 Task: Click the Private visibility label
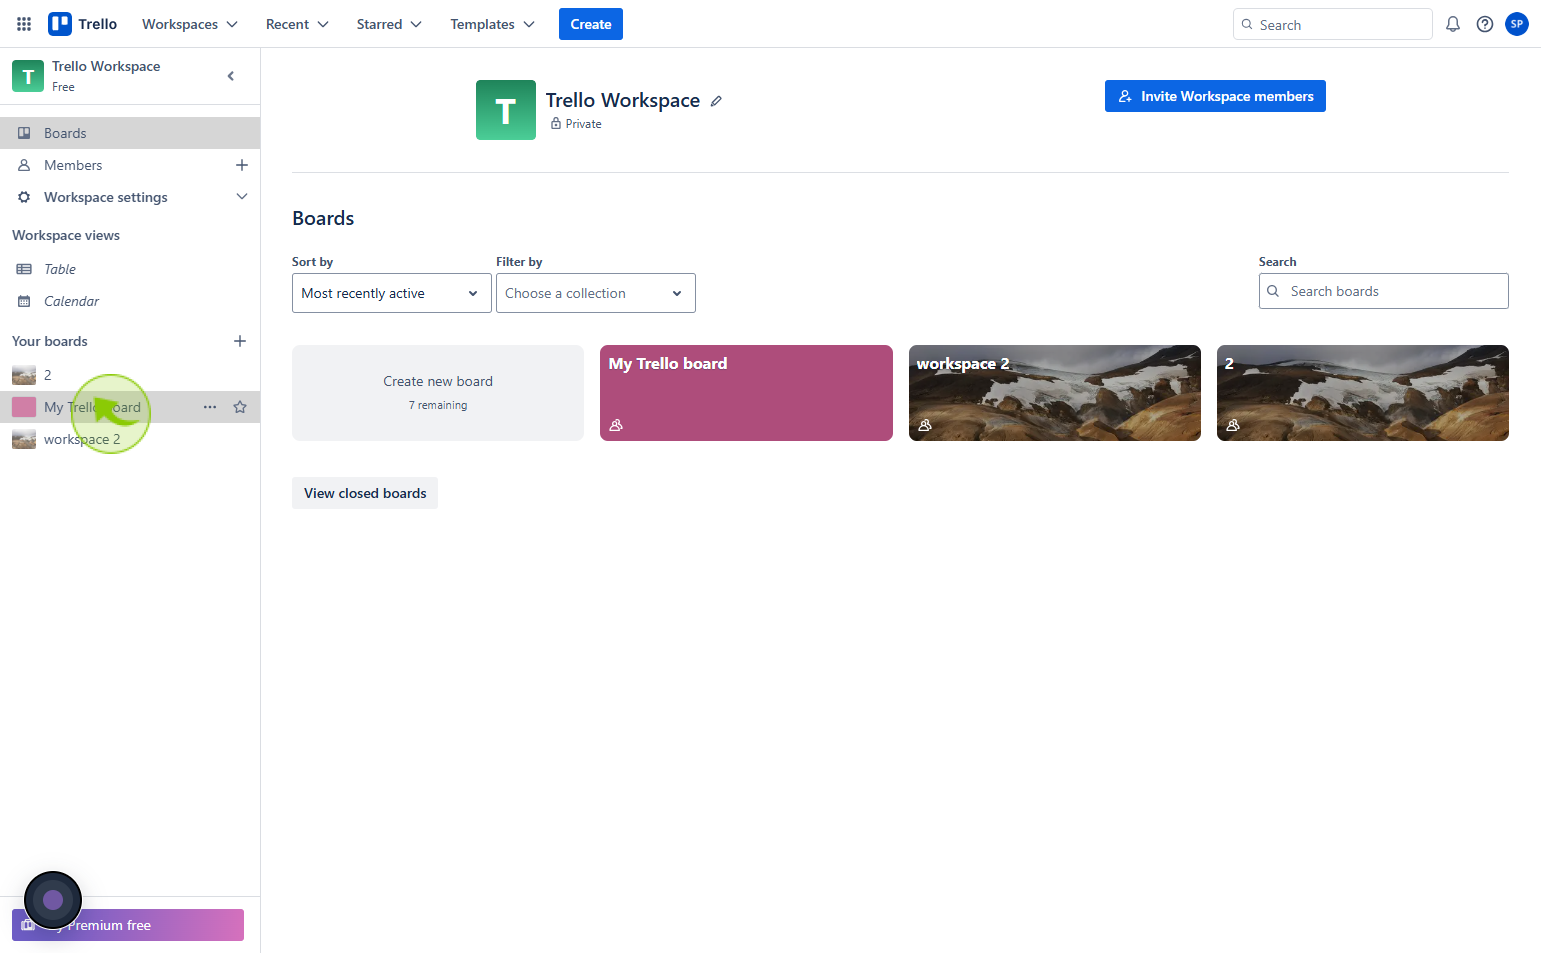coord(584,124)
